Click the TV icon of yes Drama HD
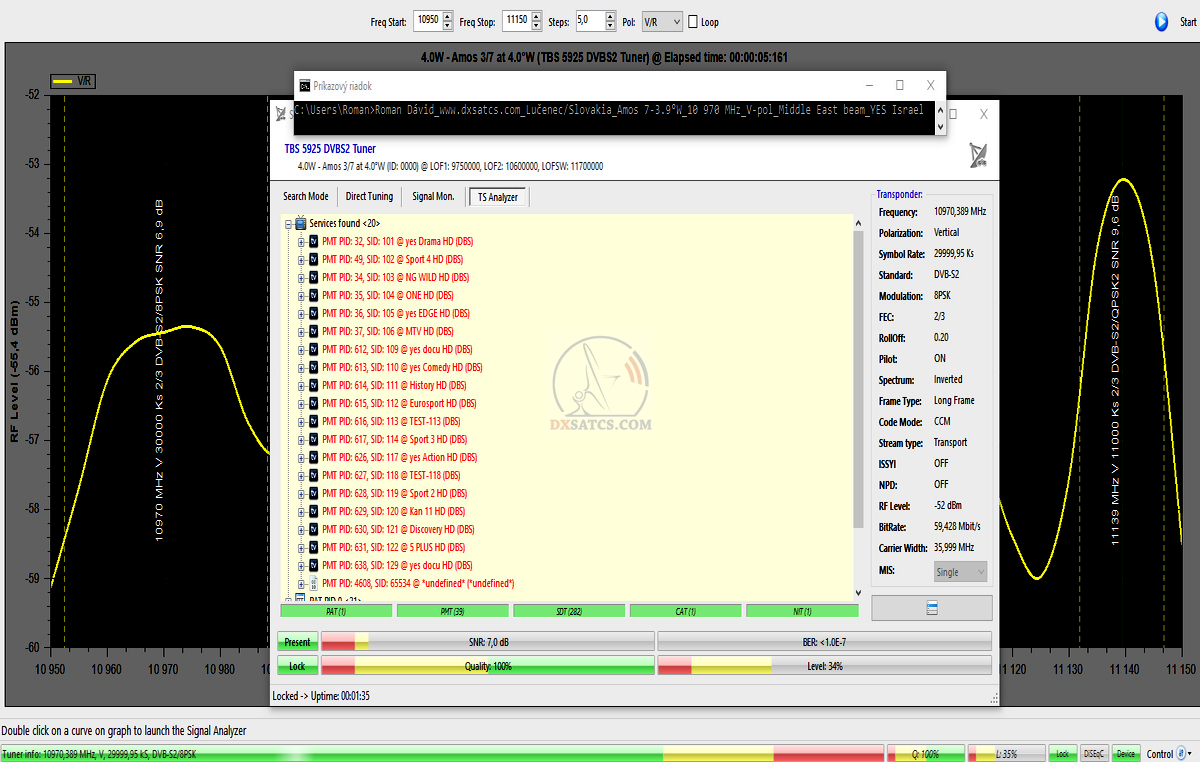Image resolution: width=1200 pixels, height=762 pixels. coord(313,241)
